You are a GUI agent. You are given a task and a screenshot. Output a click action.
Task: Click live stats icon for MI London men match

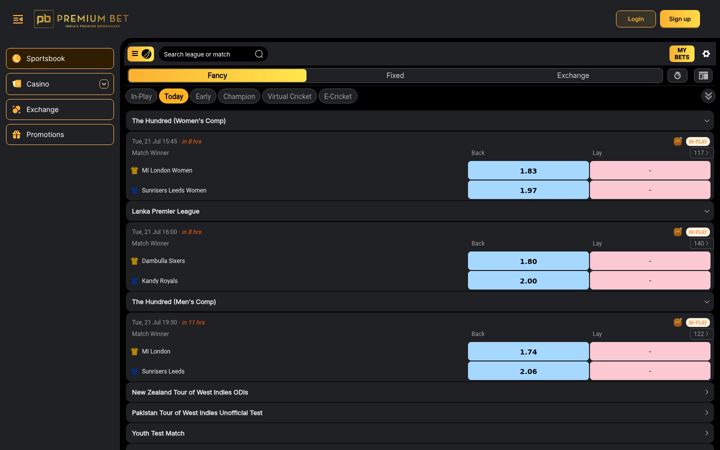point(677,322)
